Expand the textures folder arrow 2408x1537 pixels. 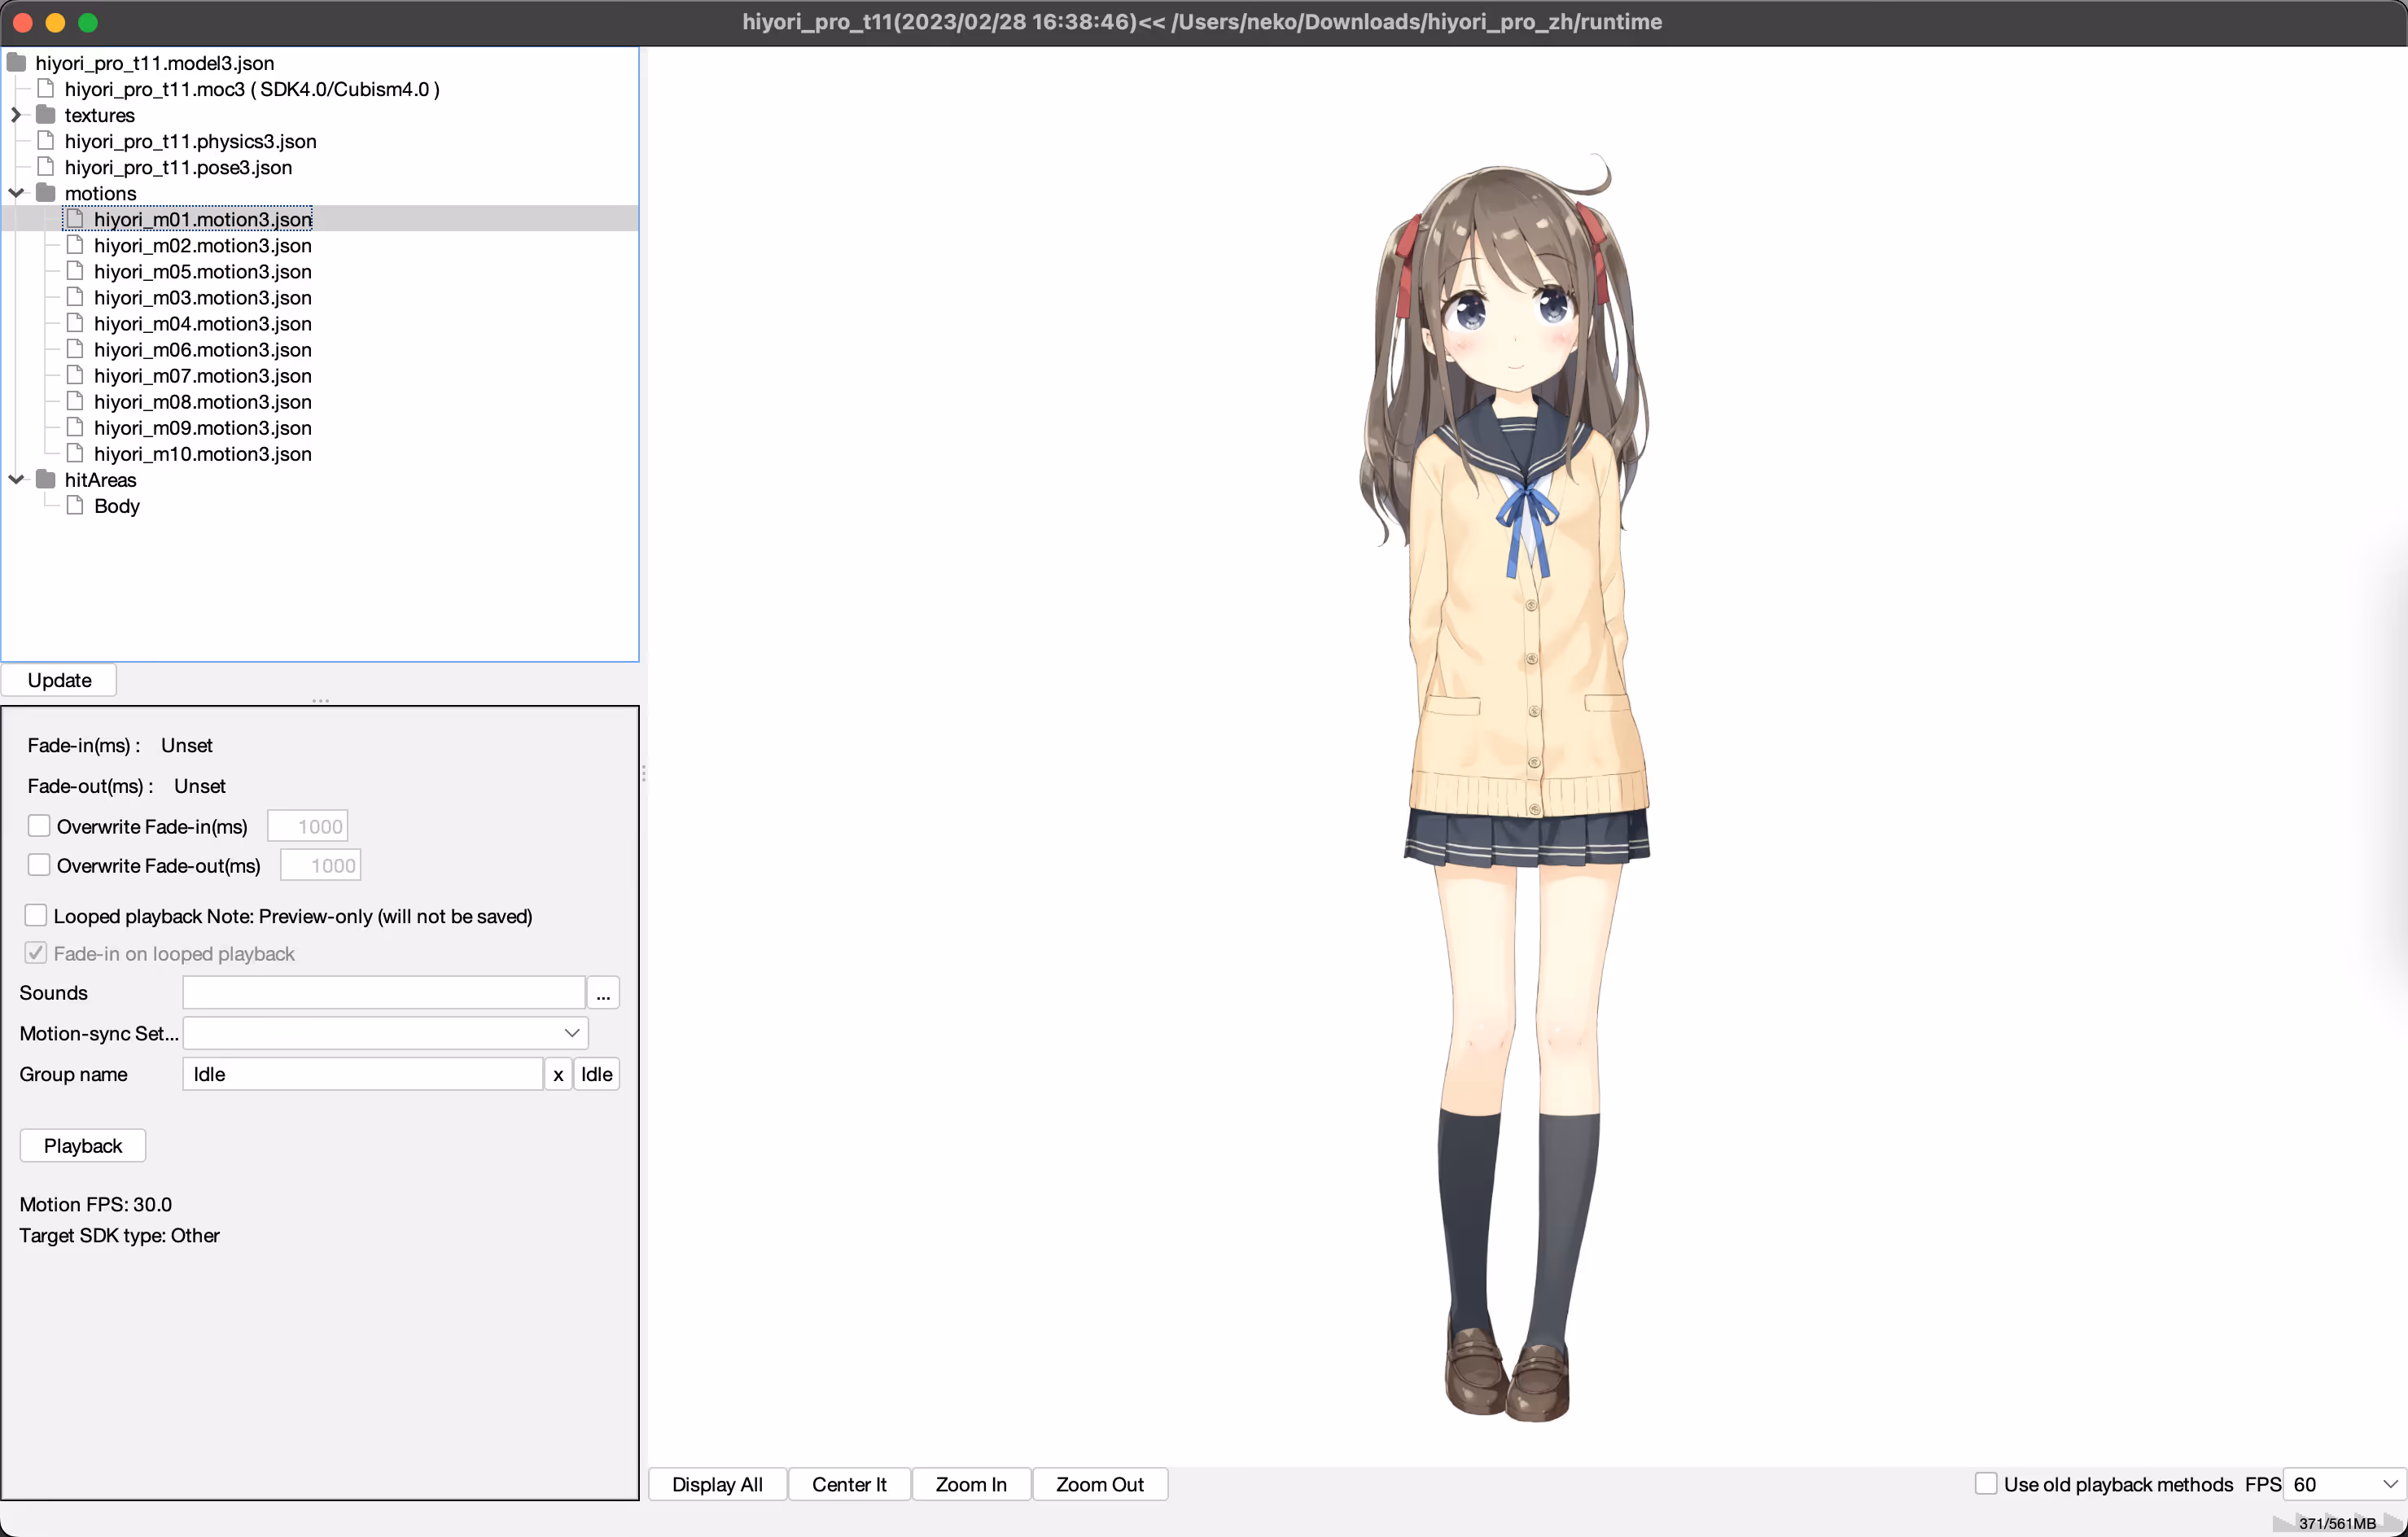pos(16,115)
